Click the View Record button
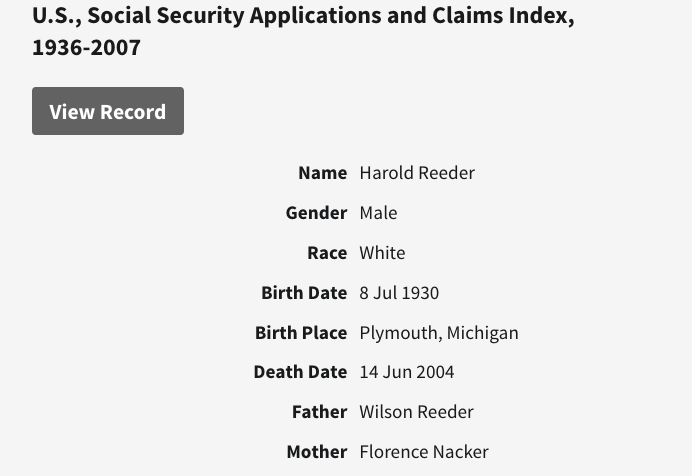The height and width of the screenshot is (476, 692). pos(108,111)
